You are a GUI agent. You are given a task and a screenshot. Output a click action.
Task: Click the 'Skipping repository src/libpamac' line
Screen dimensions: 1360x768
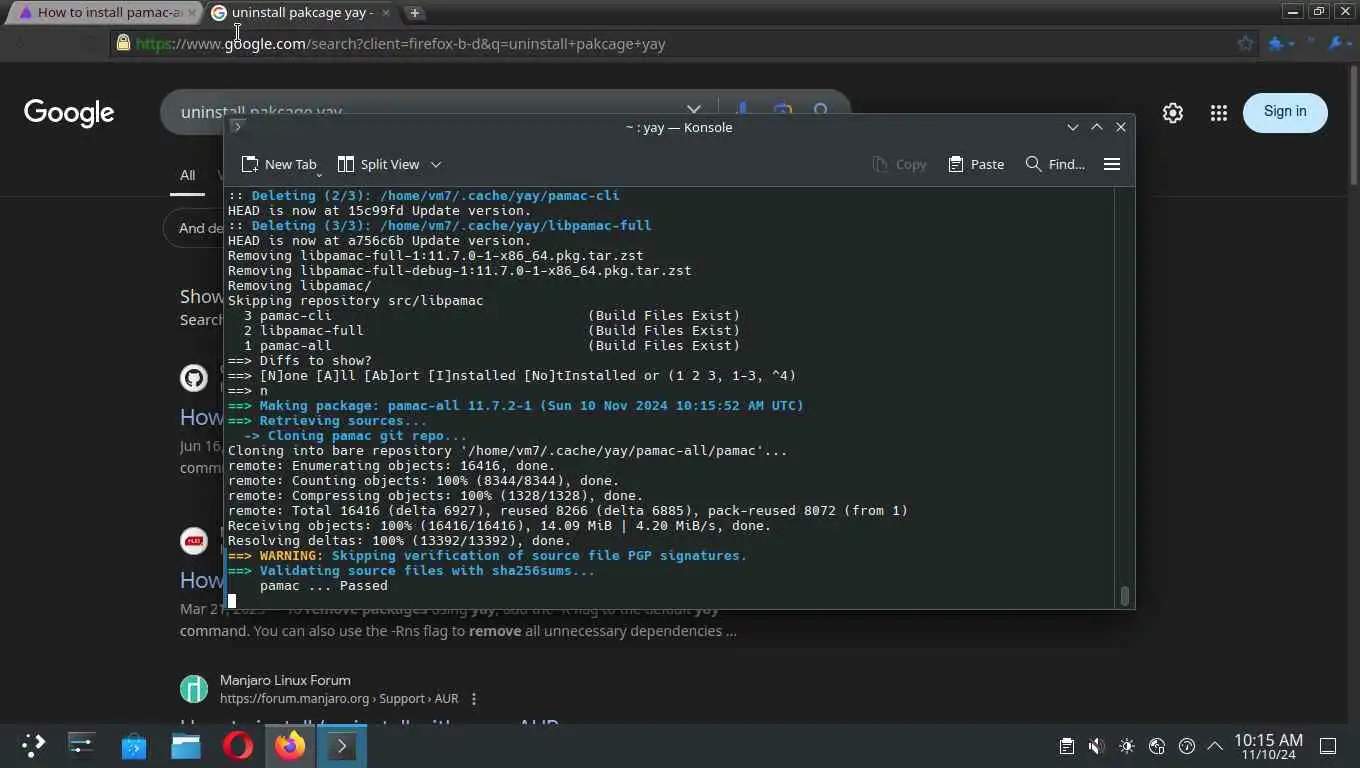pos(356,301)
